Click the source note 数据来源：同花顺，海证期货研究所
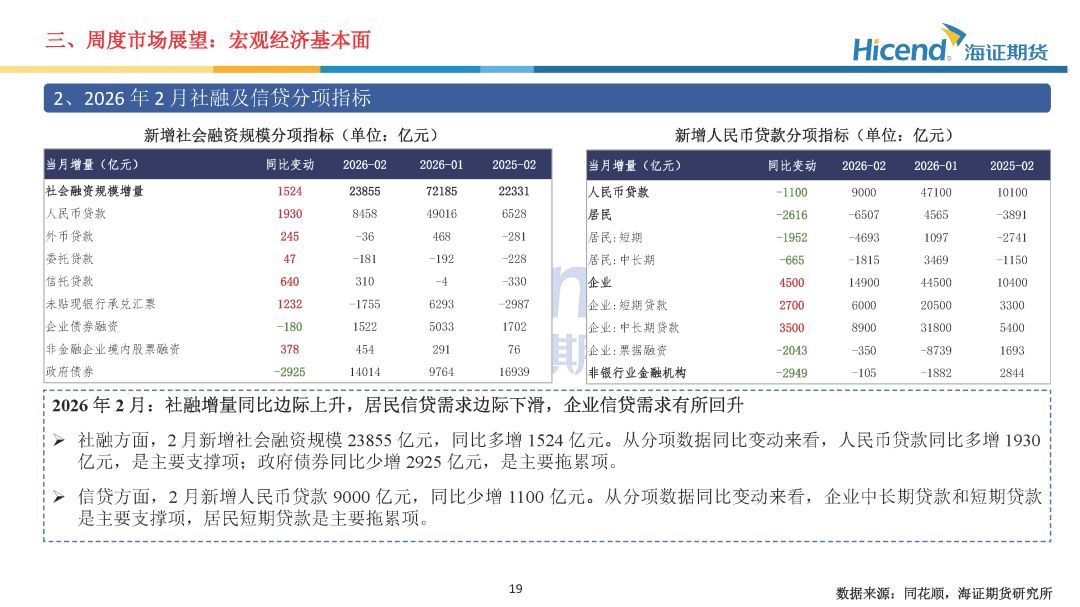Viewport: 1080px width, 607px height. [x=944, y=593]
